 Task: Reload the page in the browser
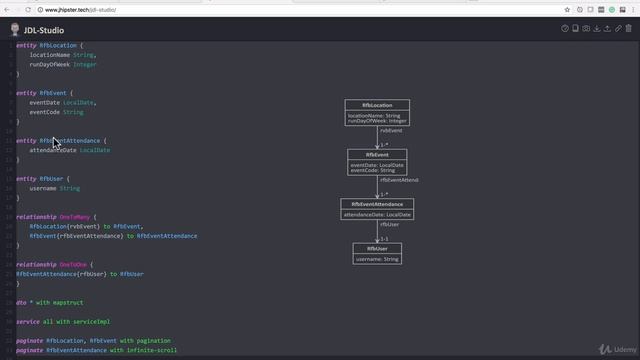click(28, 9)
